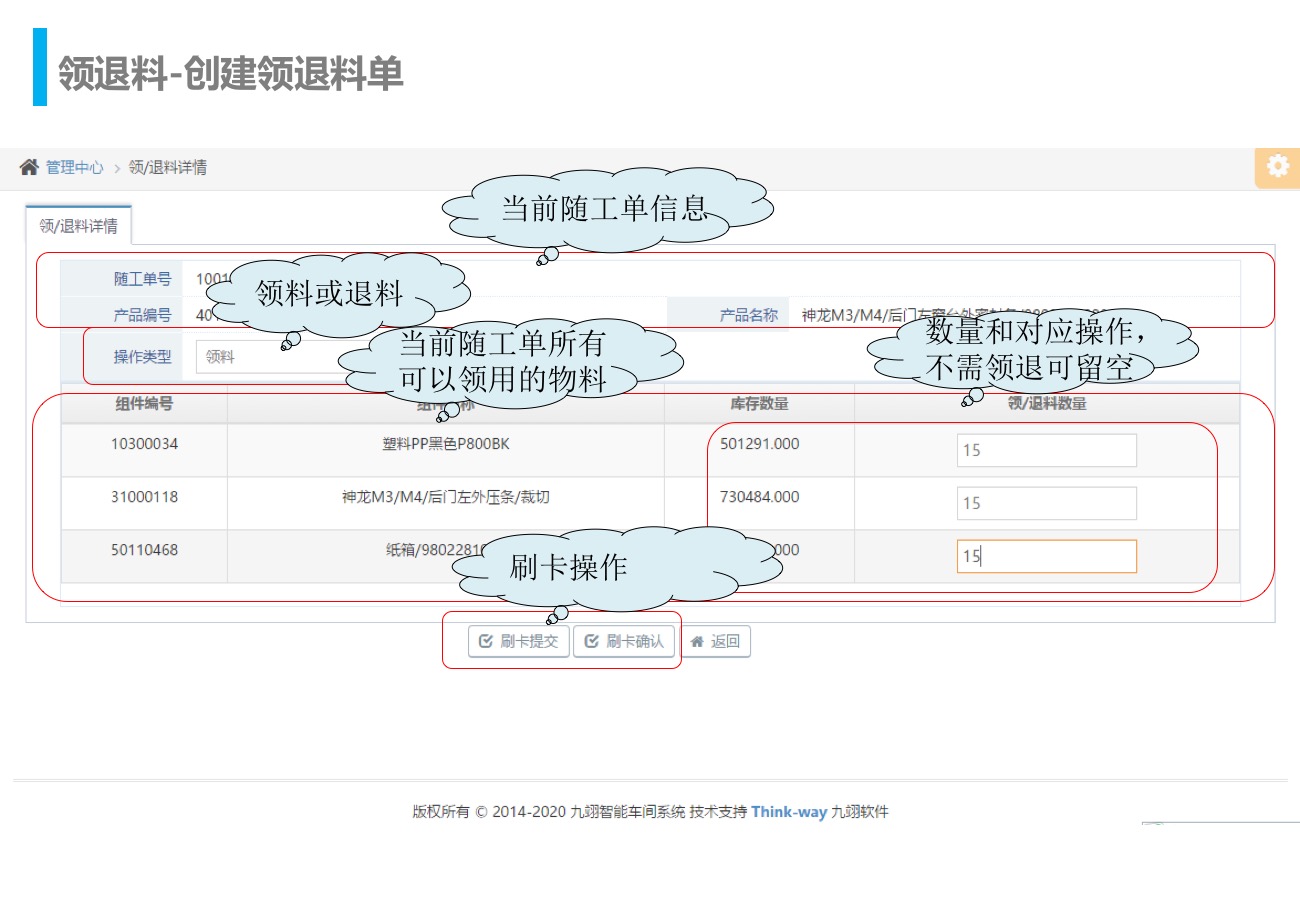Select the 10300034 component number cell

[x=144, y=444]
